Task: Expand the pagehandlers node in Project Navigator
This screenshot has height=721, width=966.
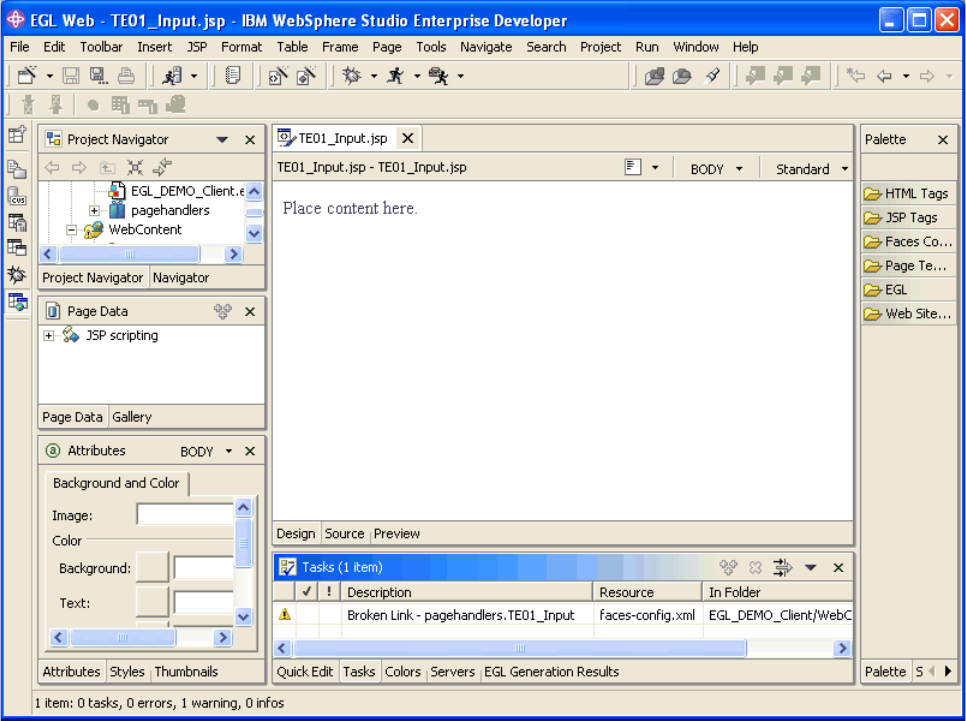Action: pos(92,211)
